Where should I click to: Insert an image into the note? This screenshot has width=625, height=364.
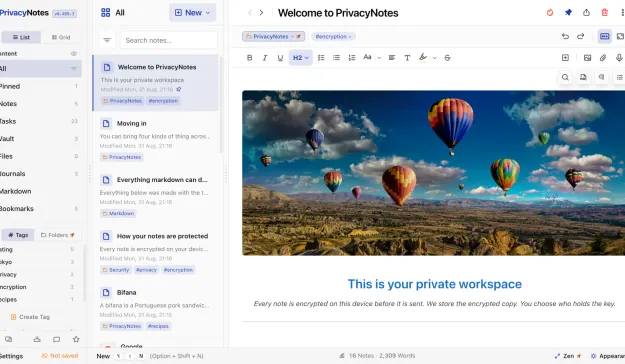[587, 58]
